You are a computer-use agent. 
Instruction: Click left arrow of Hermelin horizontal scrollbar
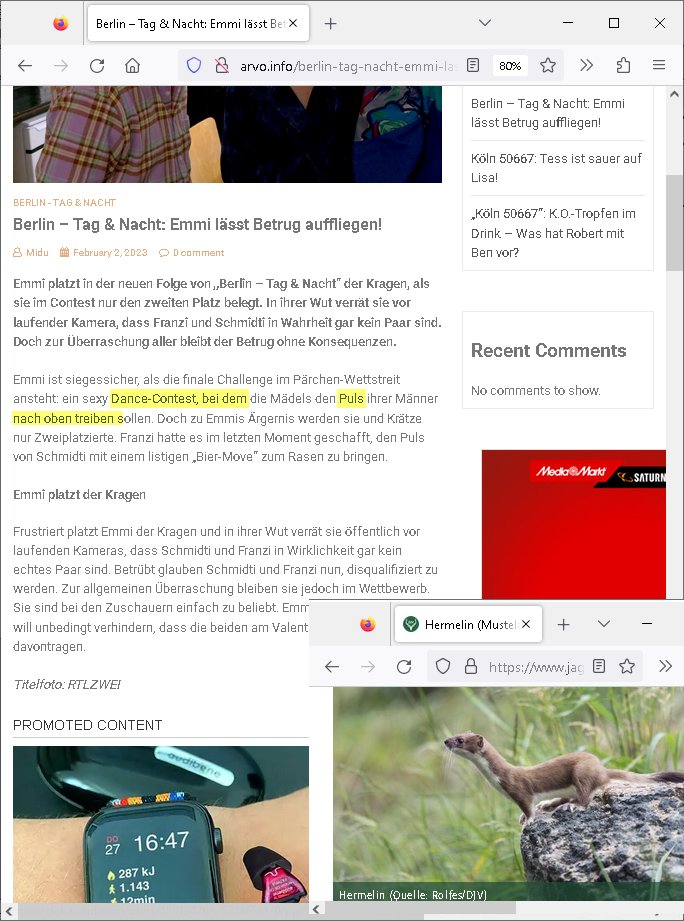316,909
